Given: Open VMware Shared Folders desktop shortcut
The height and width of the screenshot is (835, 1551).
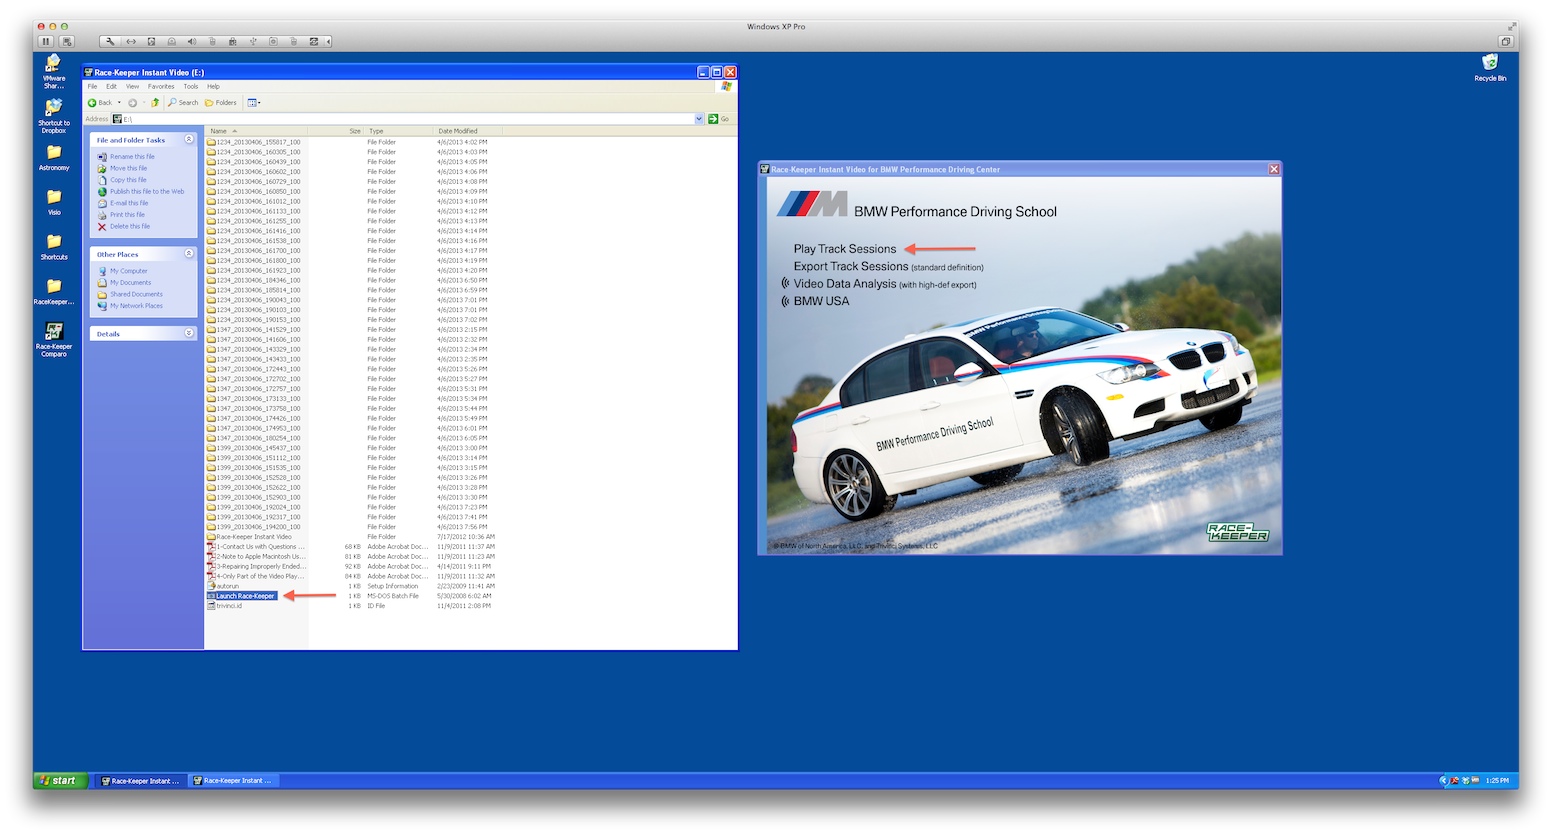Looking at the screenshot, I should (53, 72).
